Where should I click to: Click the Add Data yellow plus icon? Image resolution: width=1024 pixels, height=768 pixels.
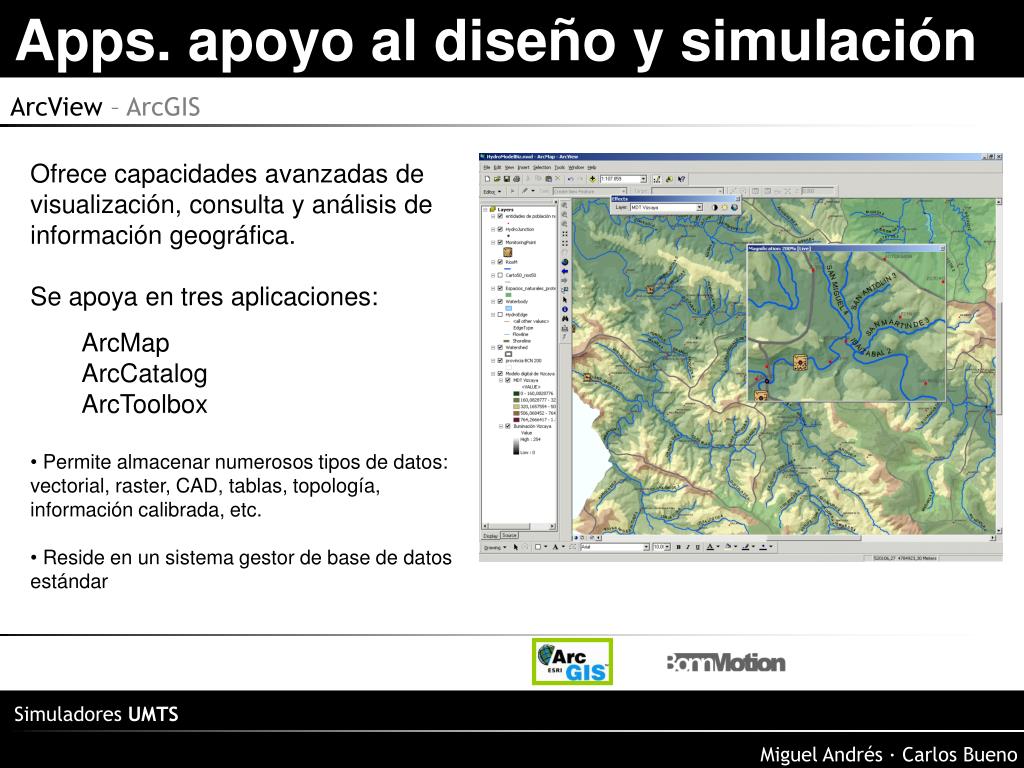(592, 179)
